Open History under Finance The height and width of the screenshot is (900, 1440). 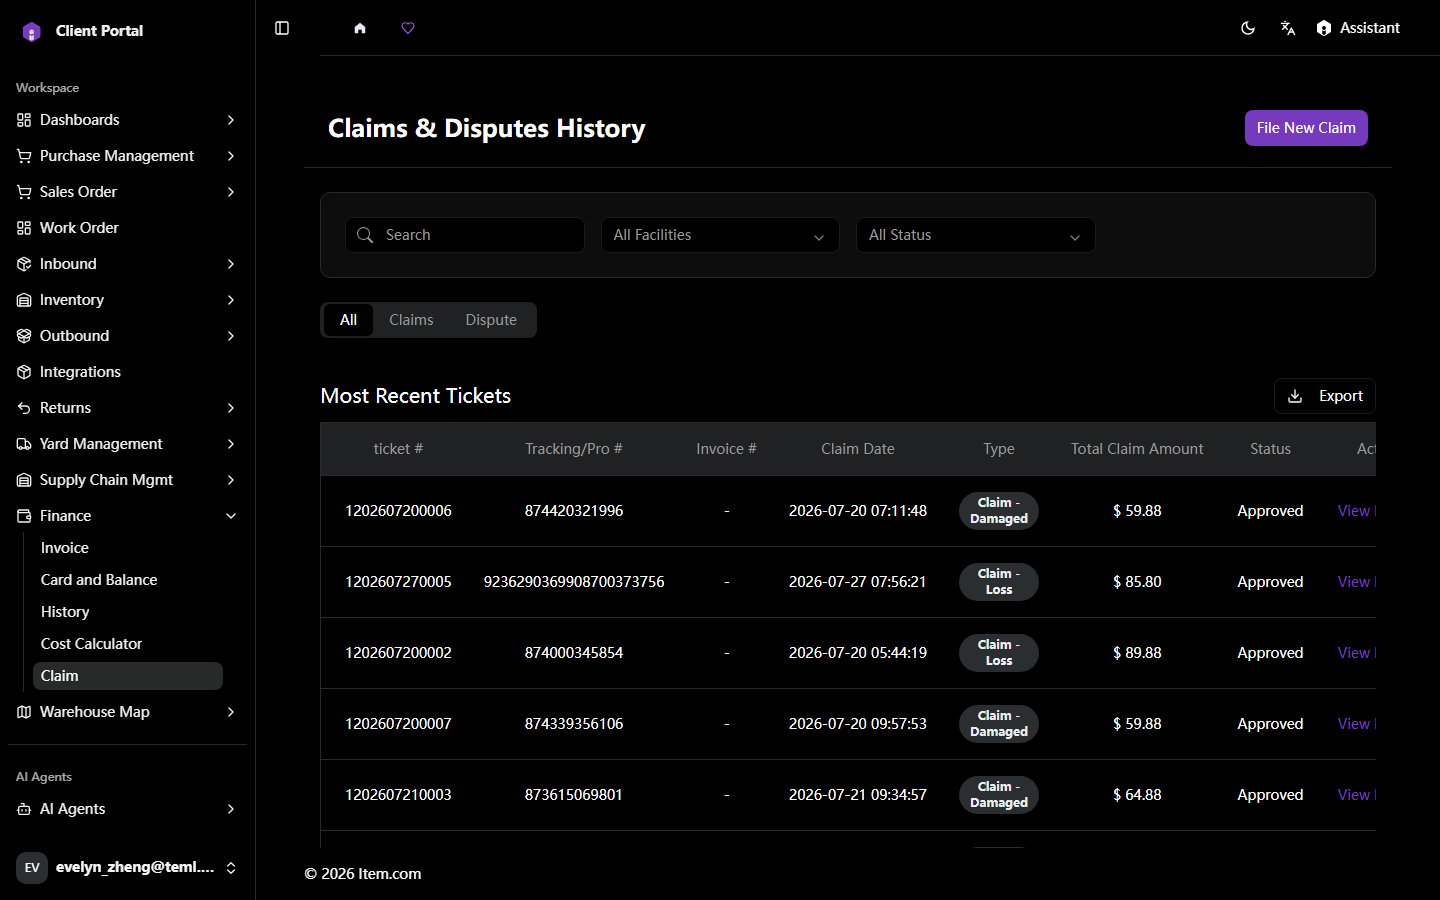[x=128, y=612]
